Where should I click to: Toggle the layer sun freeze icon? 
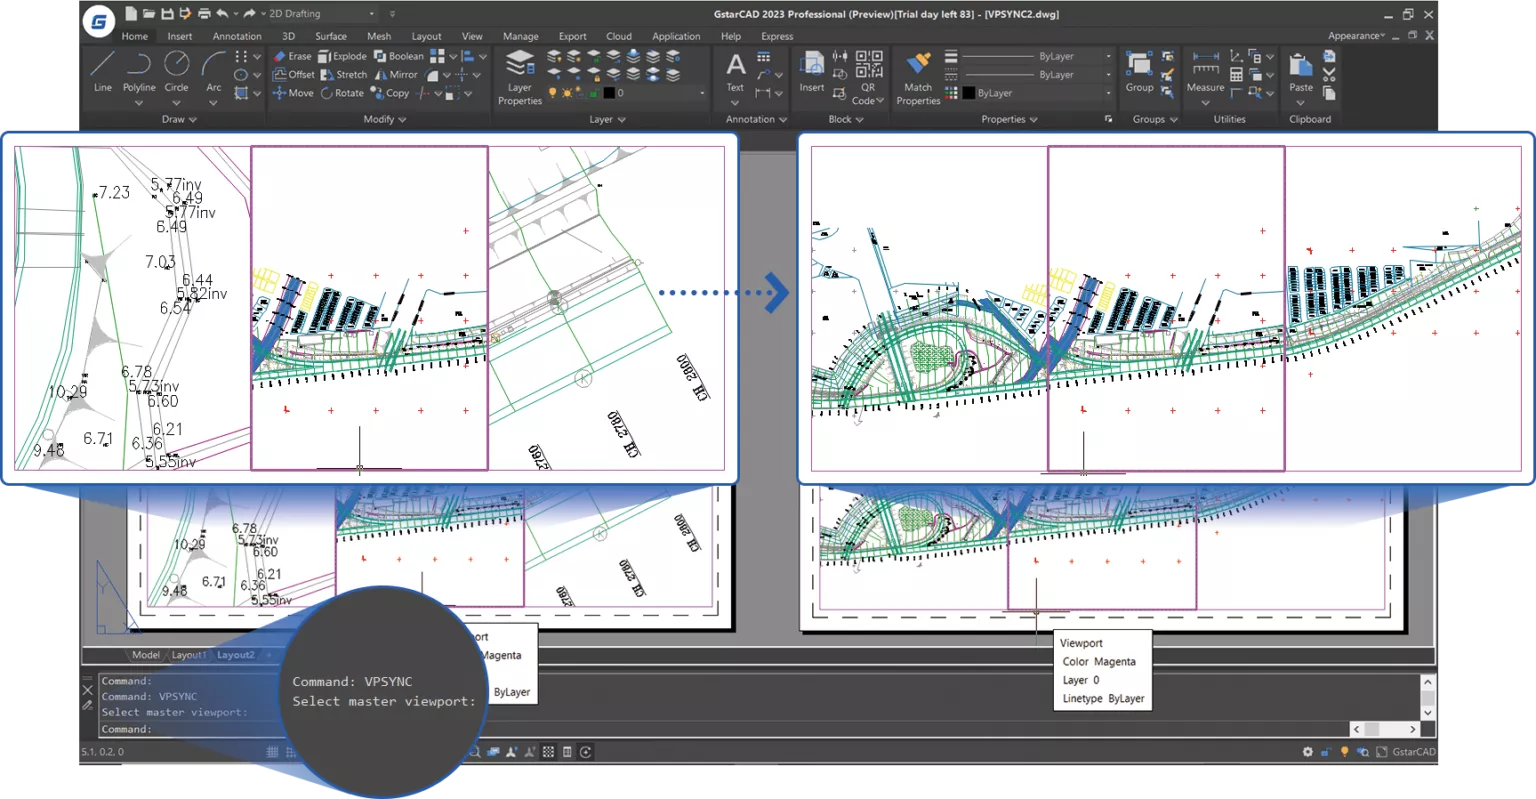click(x=567, y=93)
